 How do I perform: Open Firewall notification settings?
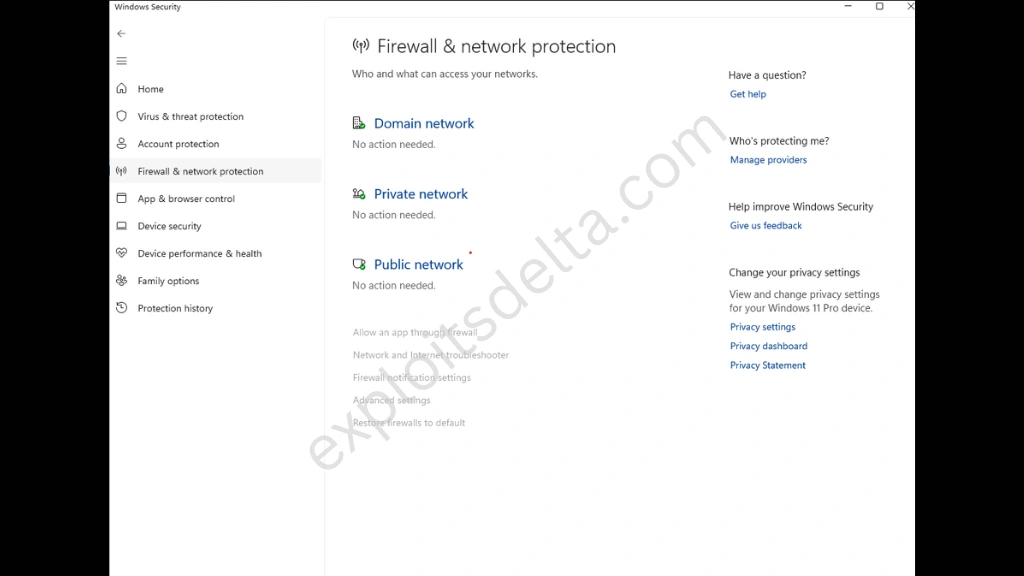coord(411,377)
